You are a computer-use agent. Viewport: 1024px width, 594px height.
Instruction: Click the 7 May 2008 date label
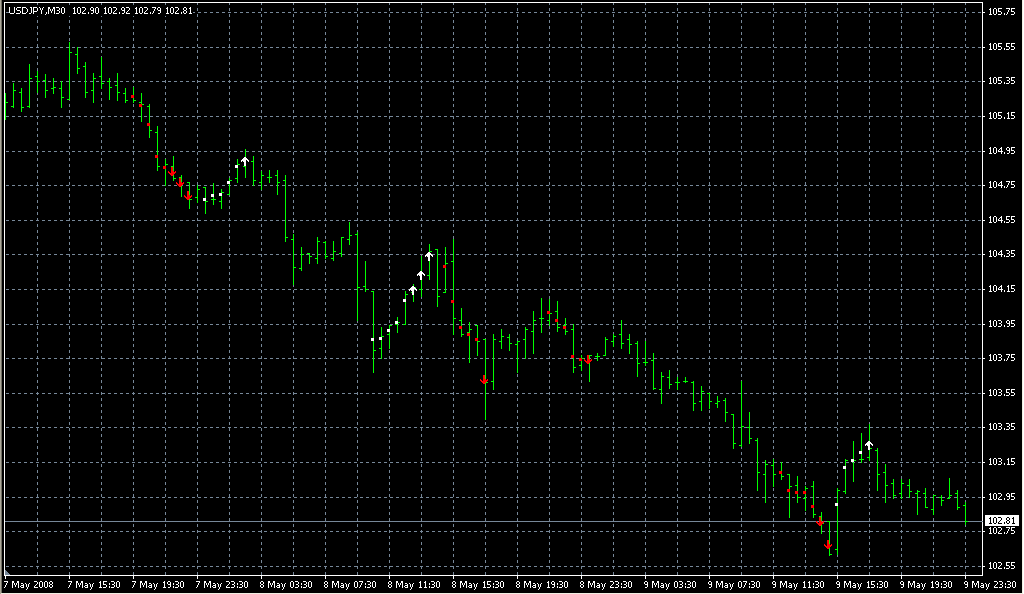click(x=31, y=584)
